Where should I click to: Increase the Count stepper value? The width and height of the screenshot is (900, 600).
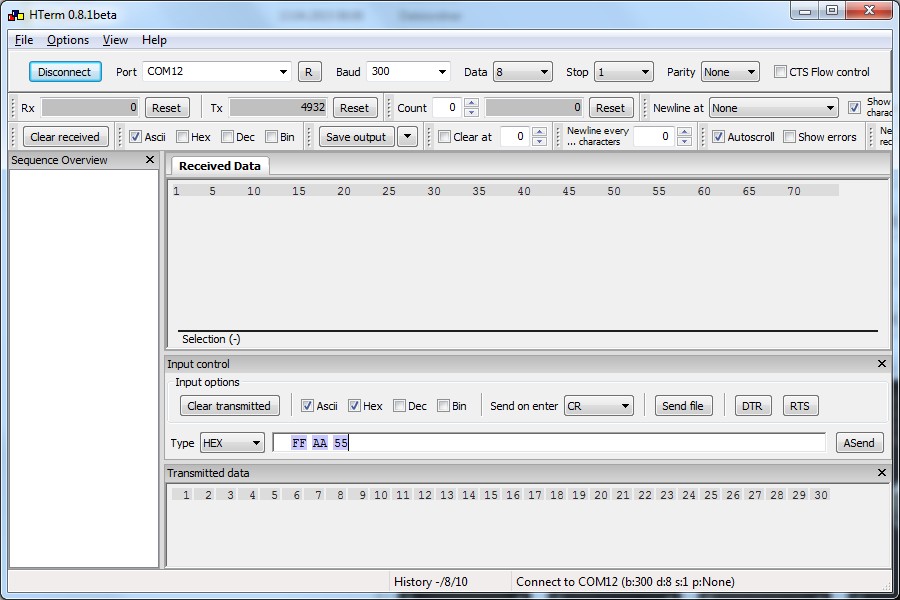pos(472,103)
